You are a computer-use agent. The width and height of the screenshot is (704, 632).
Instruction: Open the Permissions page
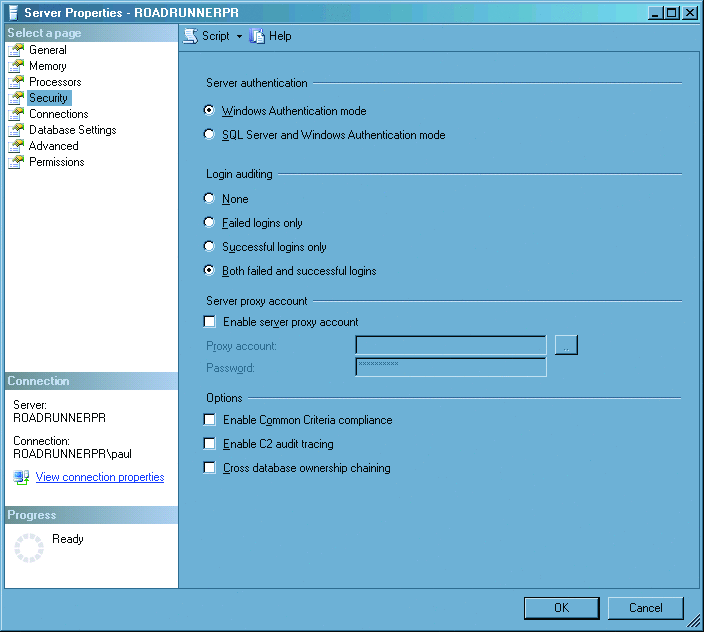pyautogui.click(x=57, y=162)
